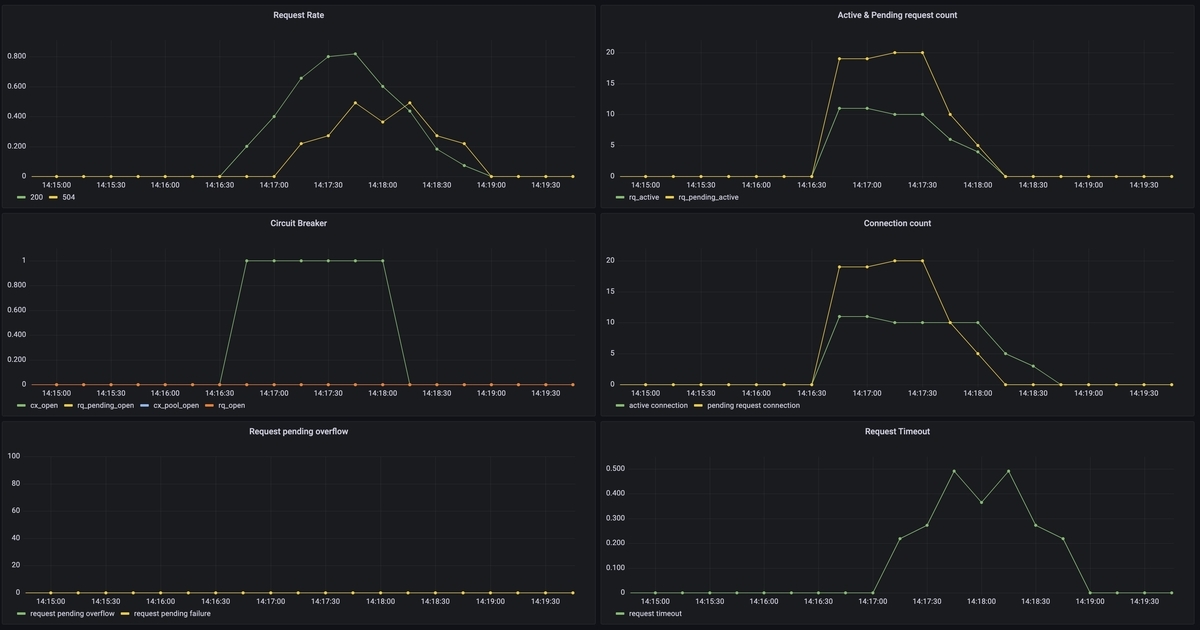
Task: Toggle the 504 series legend label
Action: click(69, 197)
